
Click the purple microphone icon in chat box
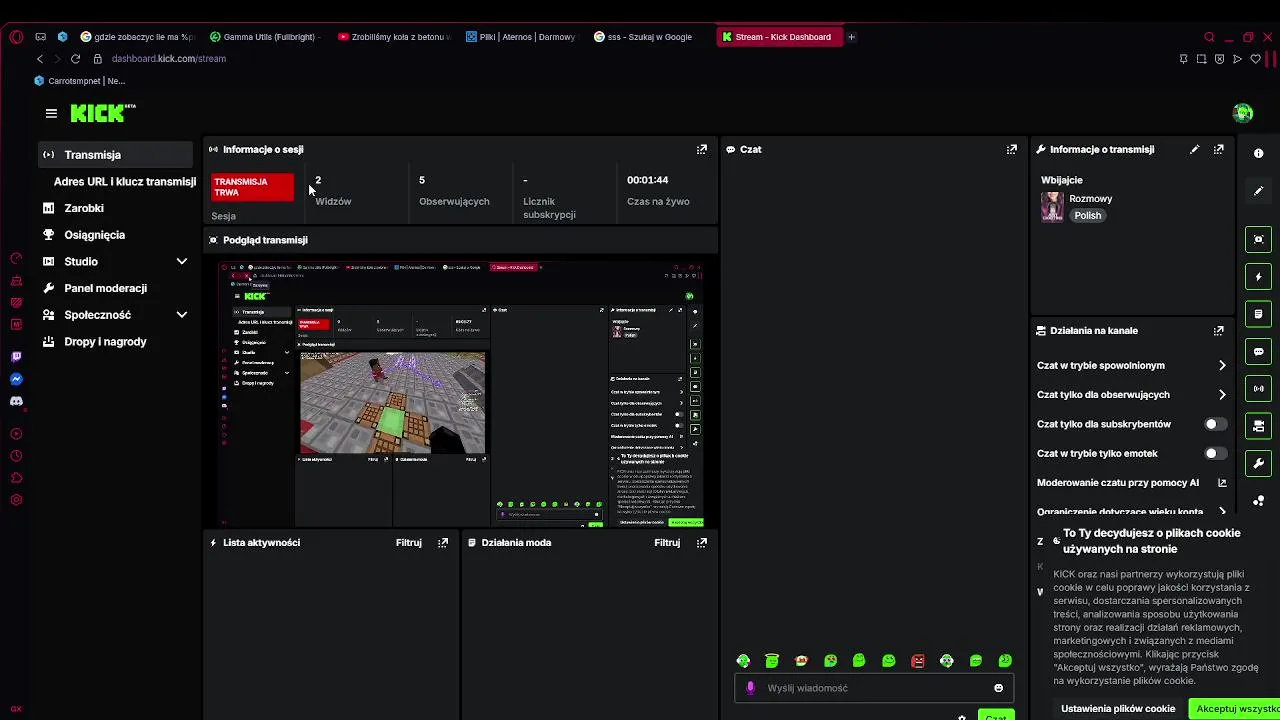coord(751,688)
